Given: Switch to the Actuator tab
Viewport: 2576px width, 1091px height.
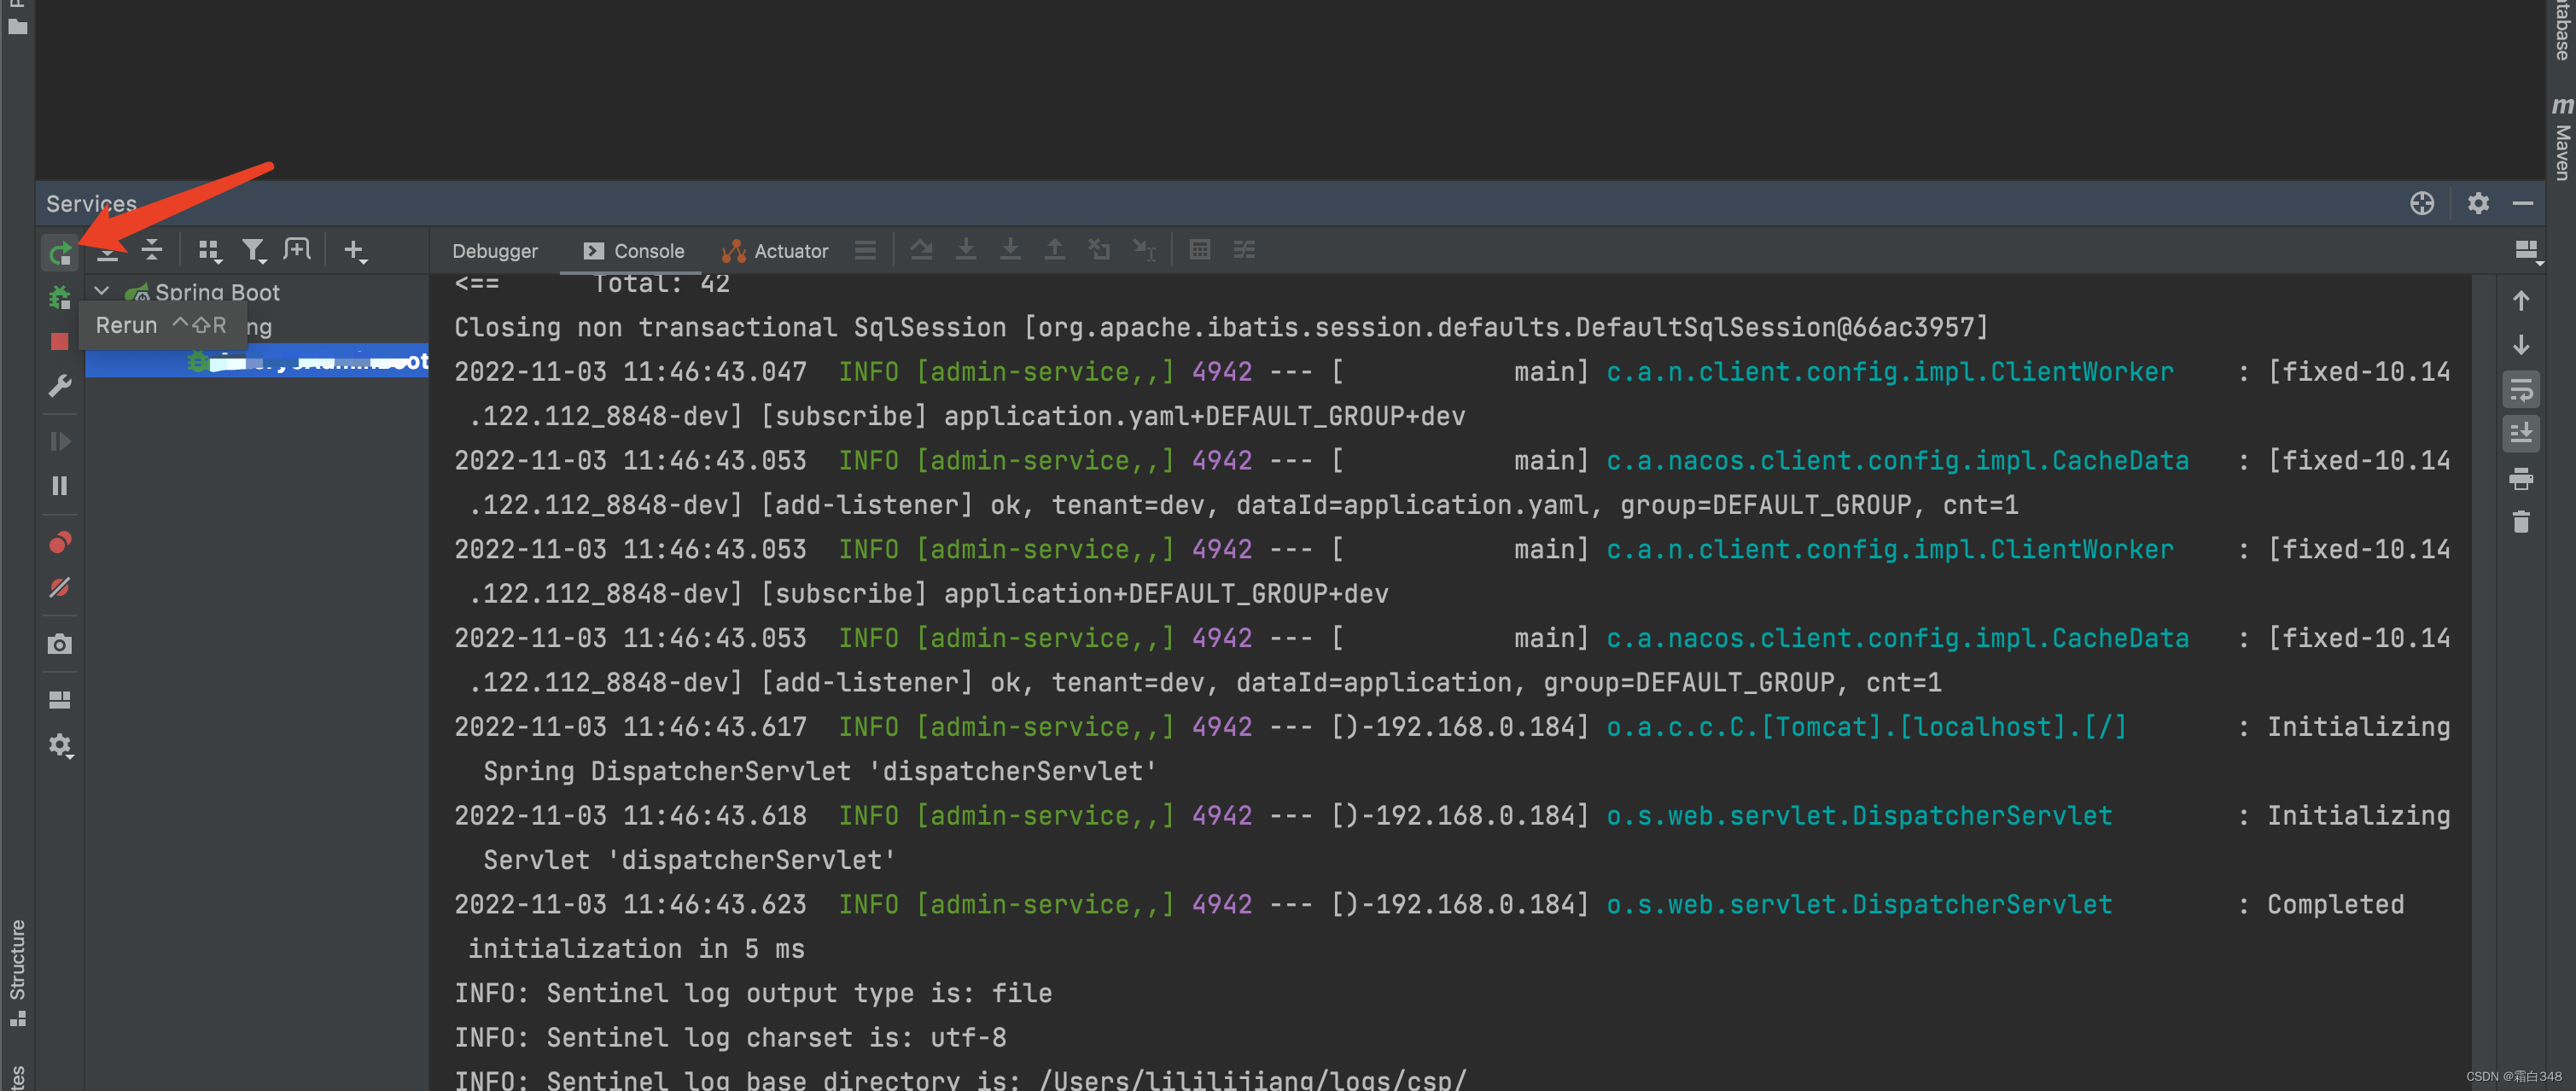Looking at the screenshot, I should [775, 251].
